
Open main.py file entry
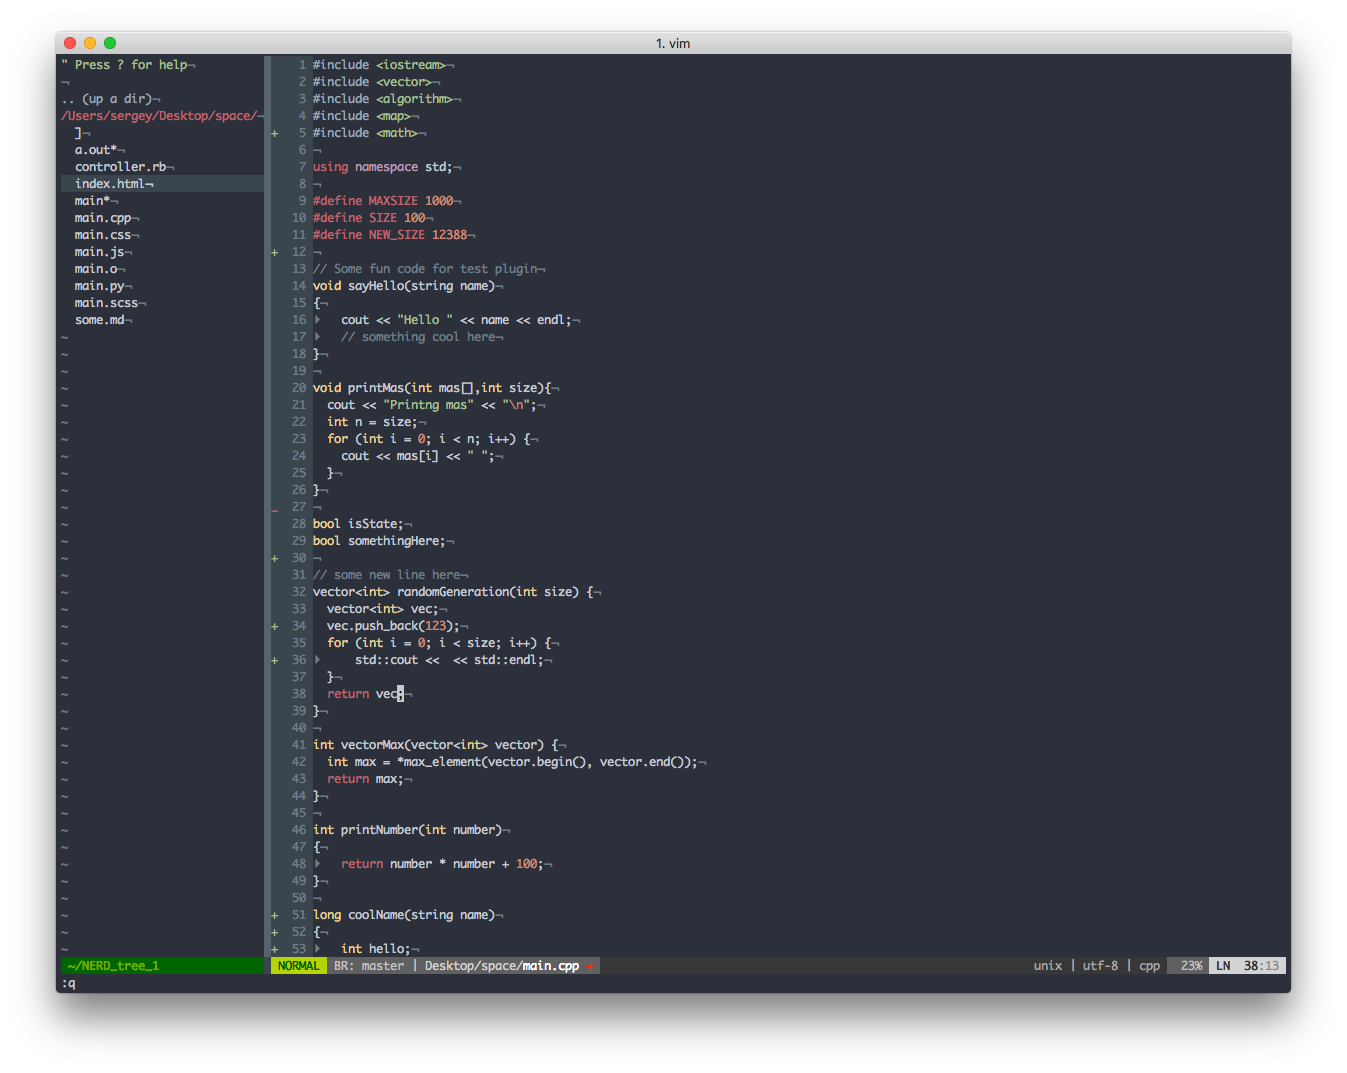click(100, 286)
